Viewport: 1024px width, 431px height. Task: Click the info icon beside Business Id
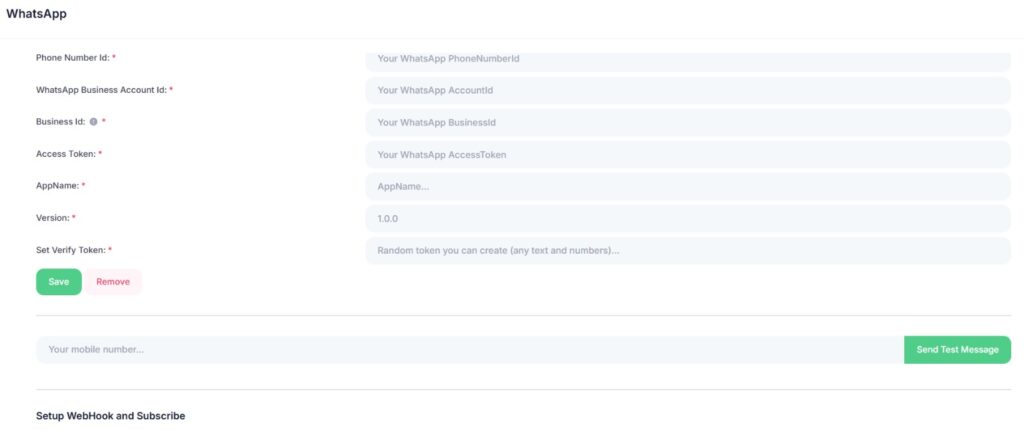pos(93,122)
